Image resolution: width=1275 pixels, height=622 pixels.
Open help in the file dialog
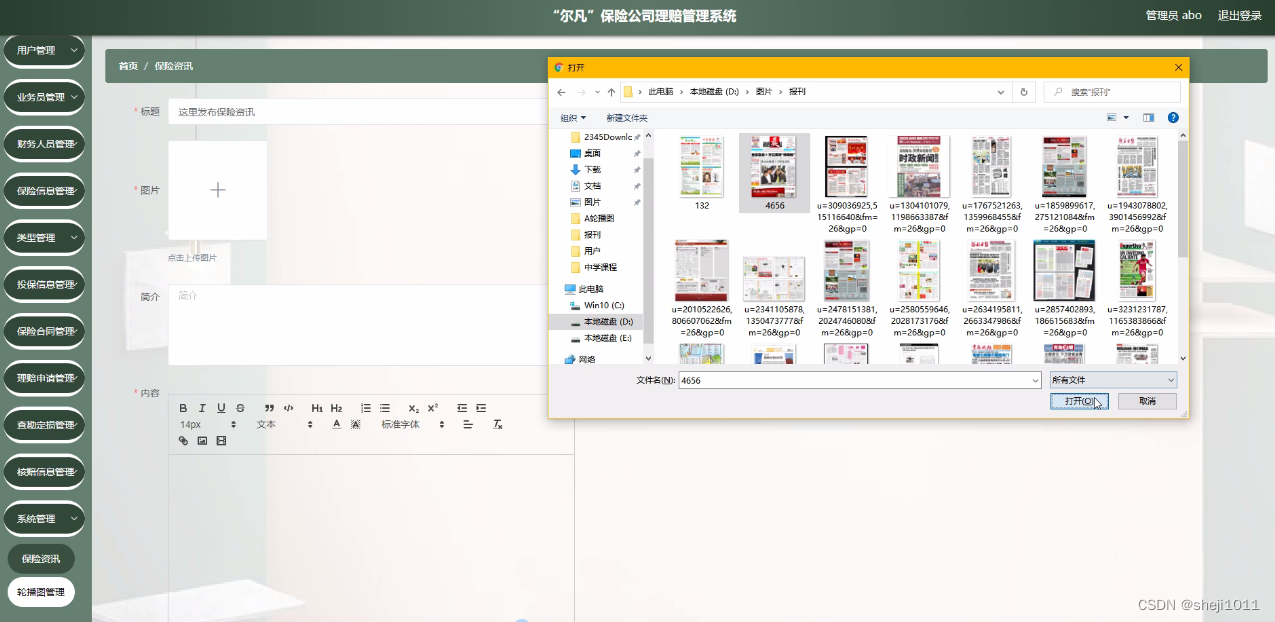[x=1173, y=118]
